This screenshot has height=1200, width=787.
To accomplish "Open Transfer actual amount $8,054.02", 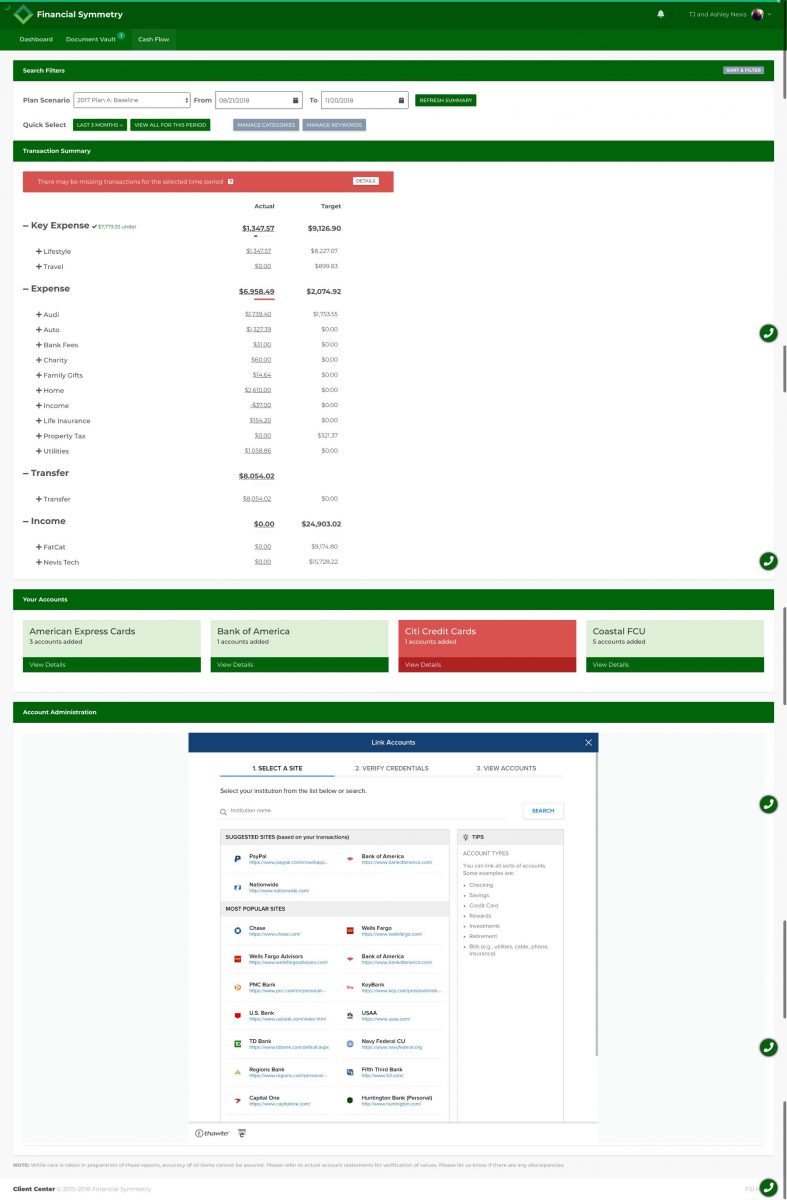I will coord(258,498).
